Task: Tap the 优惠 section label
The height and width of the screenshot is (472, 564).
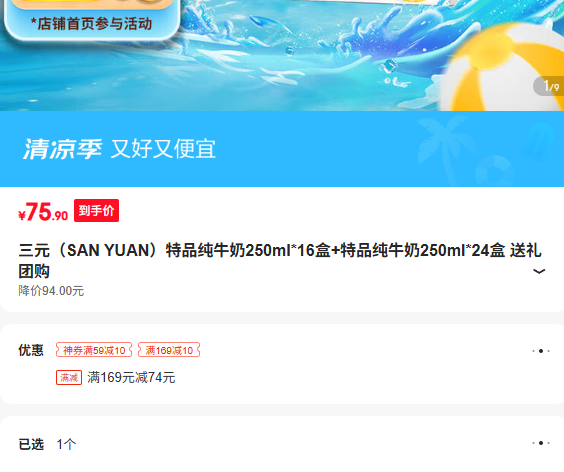Action: click(x=31, y=350)
